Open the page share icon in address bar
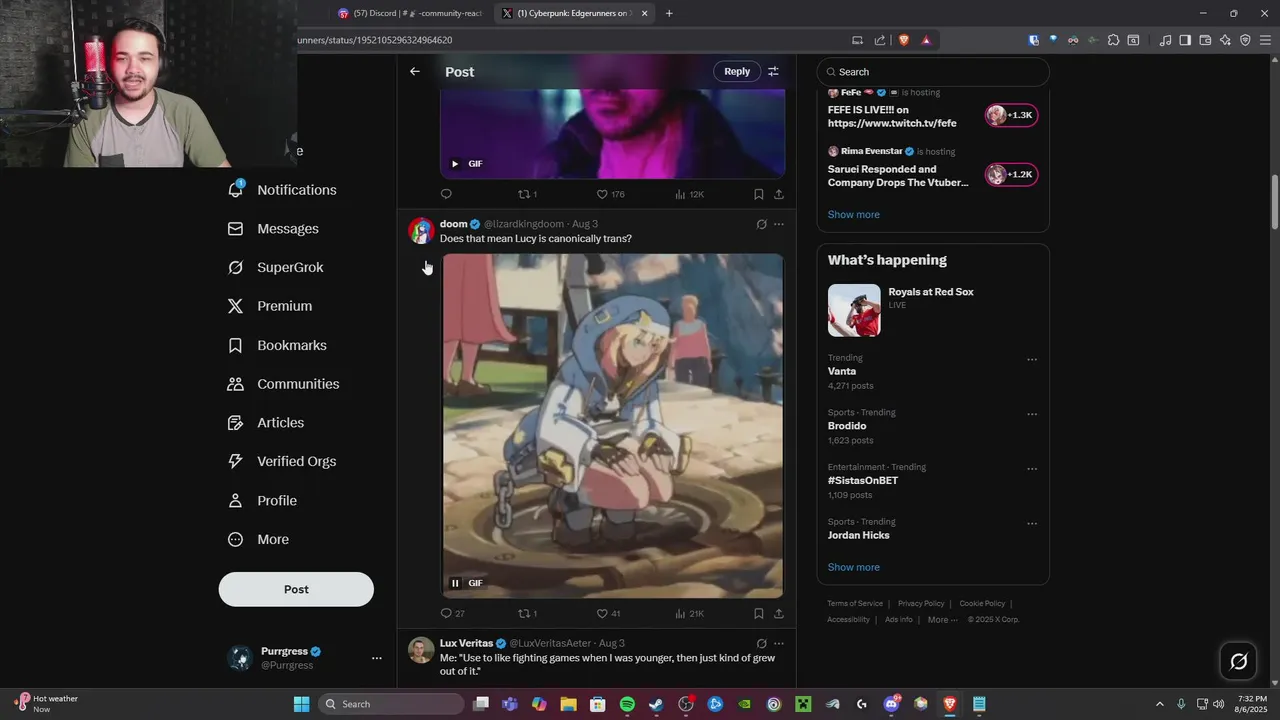This screenshot has width=1280, height=720. click(880, 40)
